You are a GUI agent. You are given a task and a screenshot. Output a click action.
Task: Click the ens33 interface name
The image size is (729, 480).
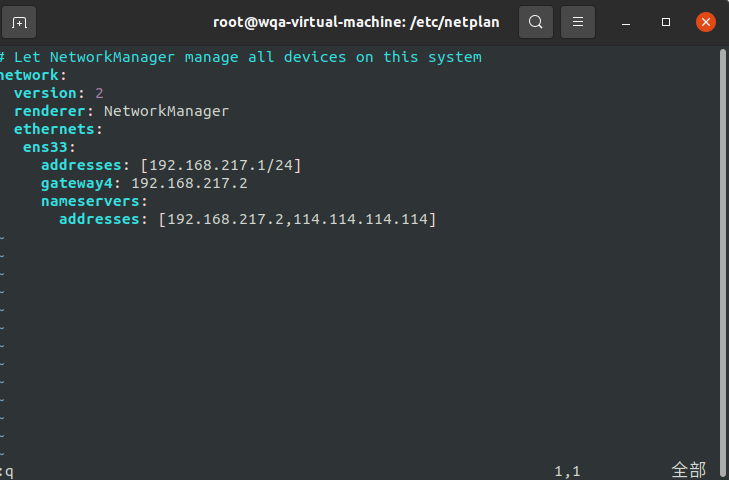(46, 147)
